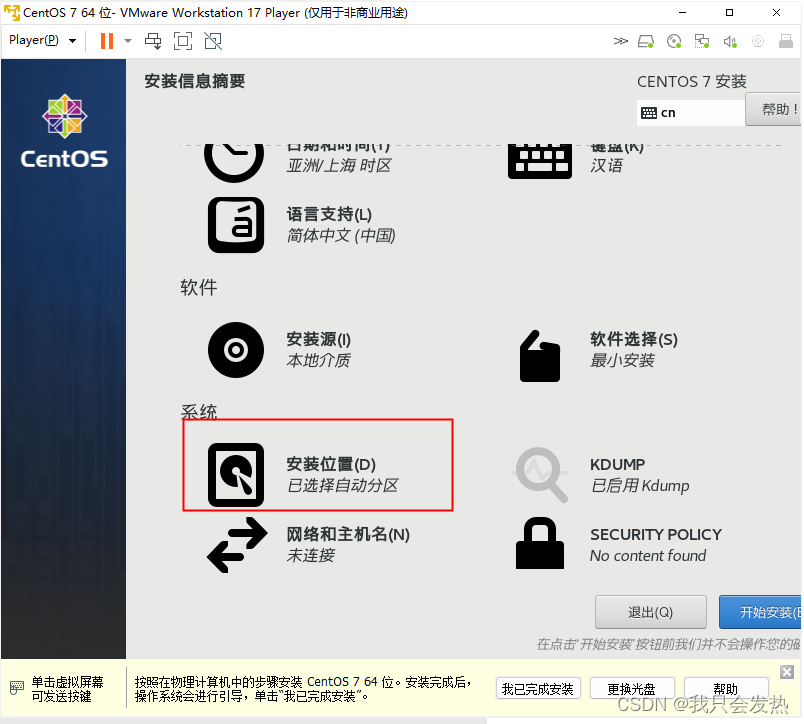The image size is (804, 724).
Task: Toggle Unity mode toolbar icon
Action: pos(213,41)
